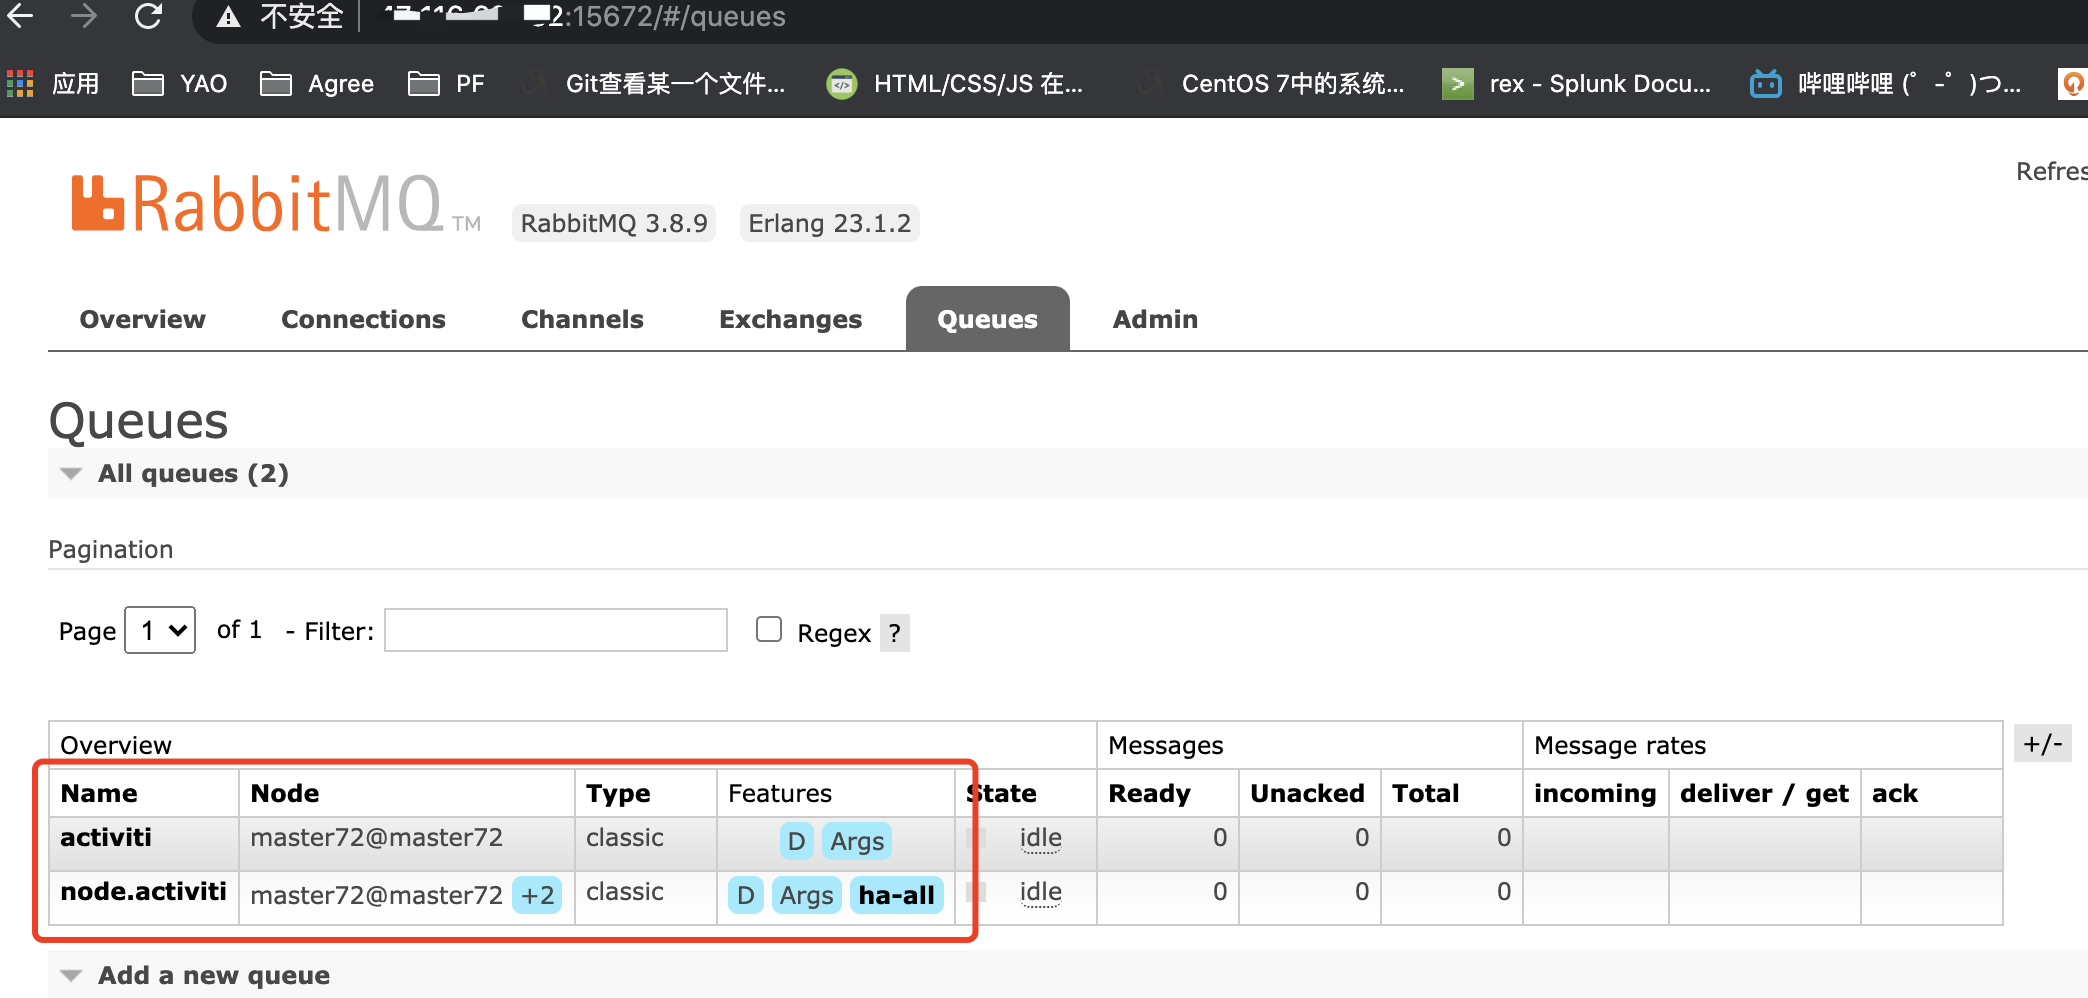Open the node.activiti queue

(143, 891)
